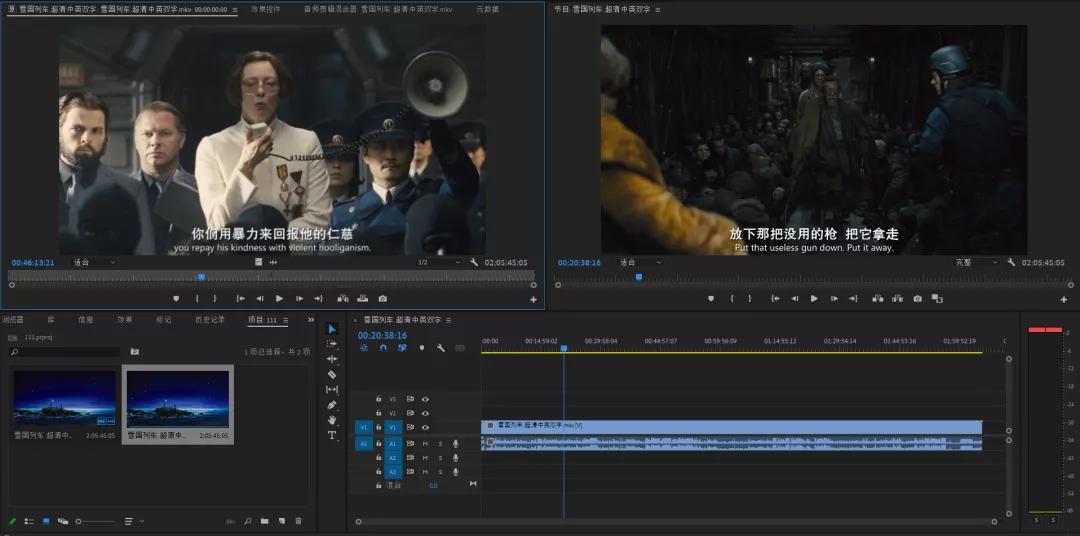The width and height of the screenshot is (1080, 536).
Task: Select the first clip thumbnail in Project panel
Action: pos(64,400)
